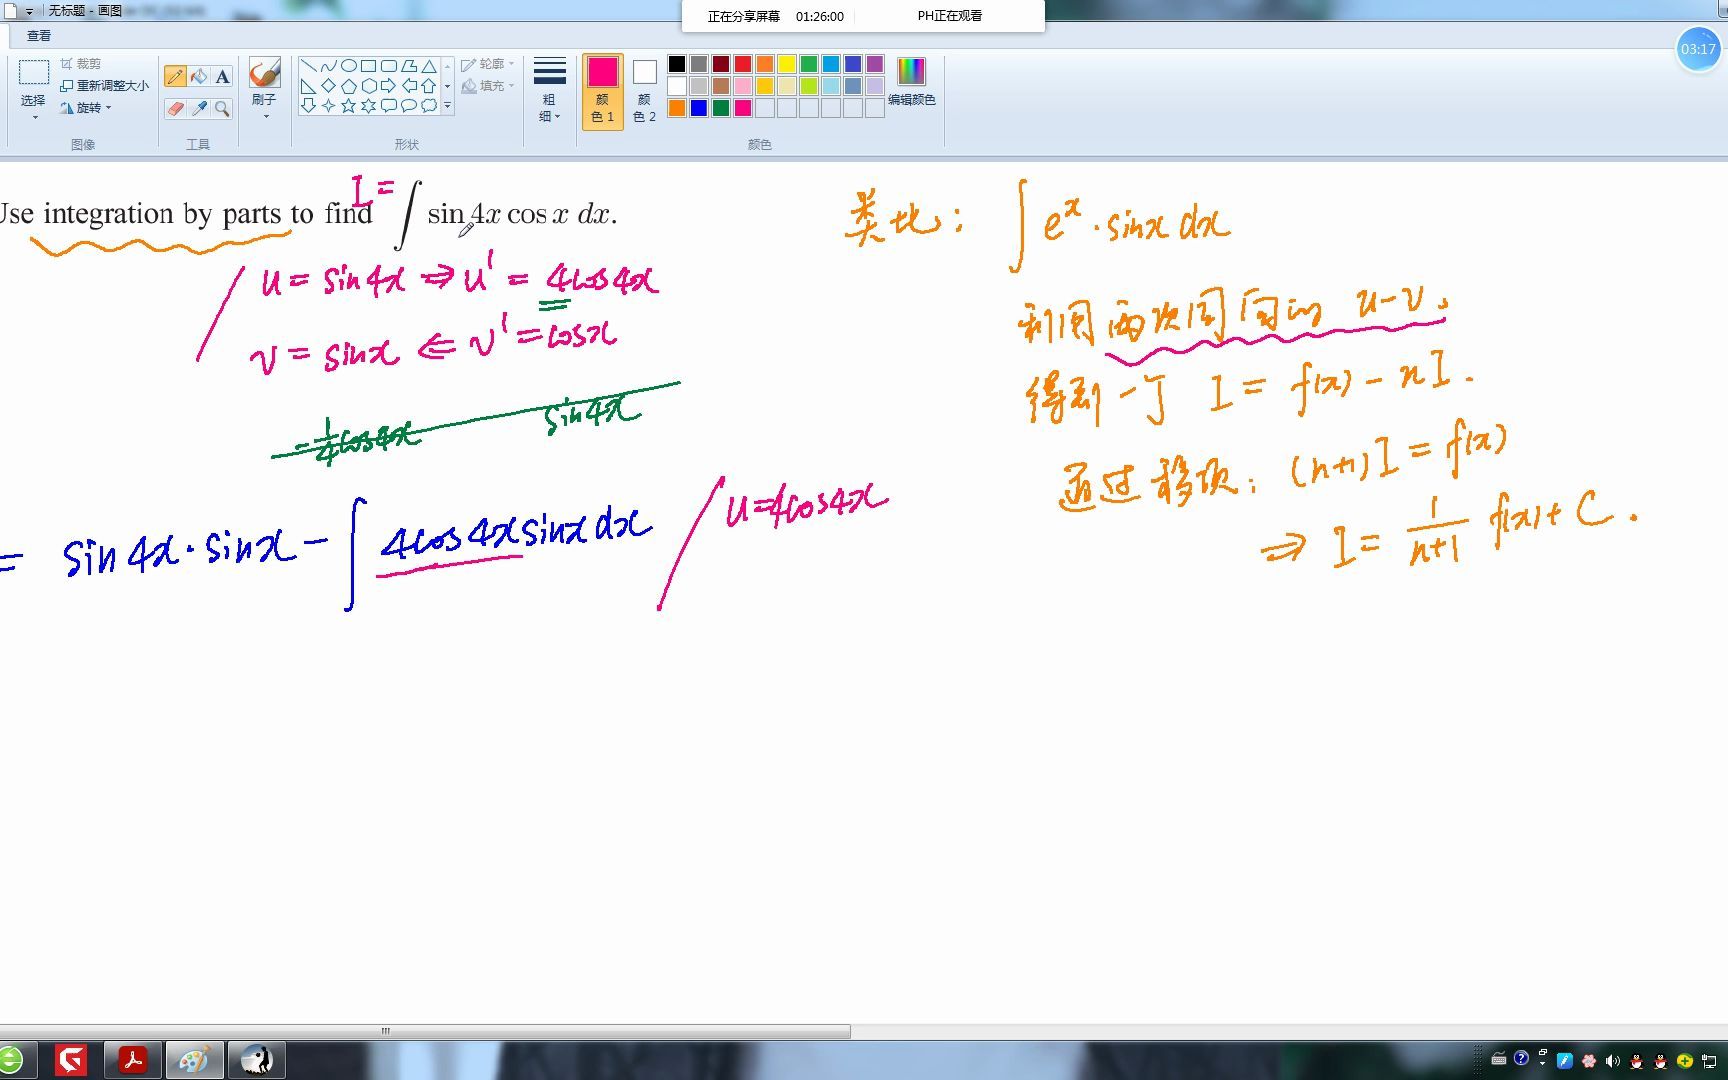This screenshot has width=1728, height=1080.
Task: Open Adobe Acrobat from the taskbar
Action: (x=133, y=1060)
